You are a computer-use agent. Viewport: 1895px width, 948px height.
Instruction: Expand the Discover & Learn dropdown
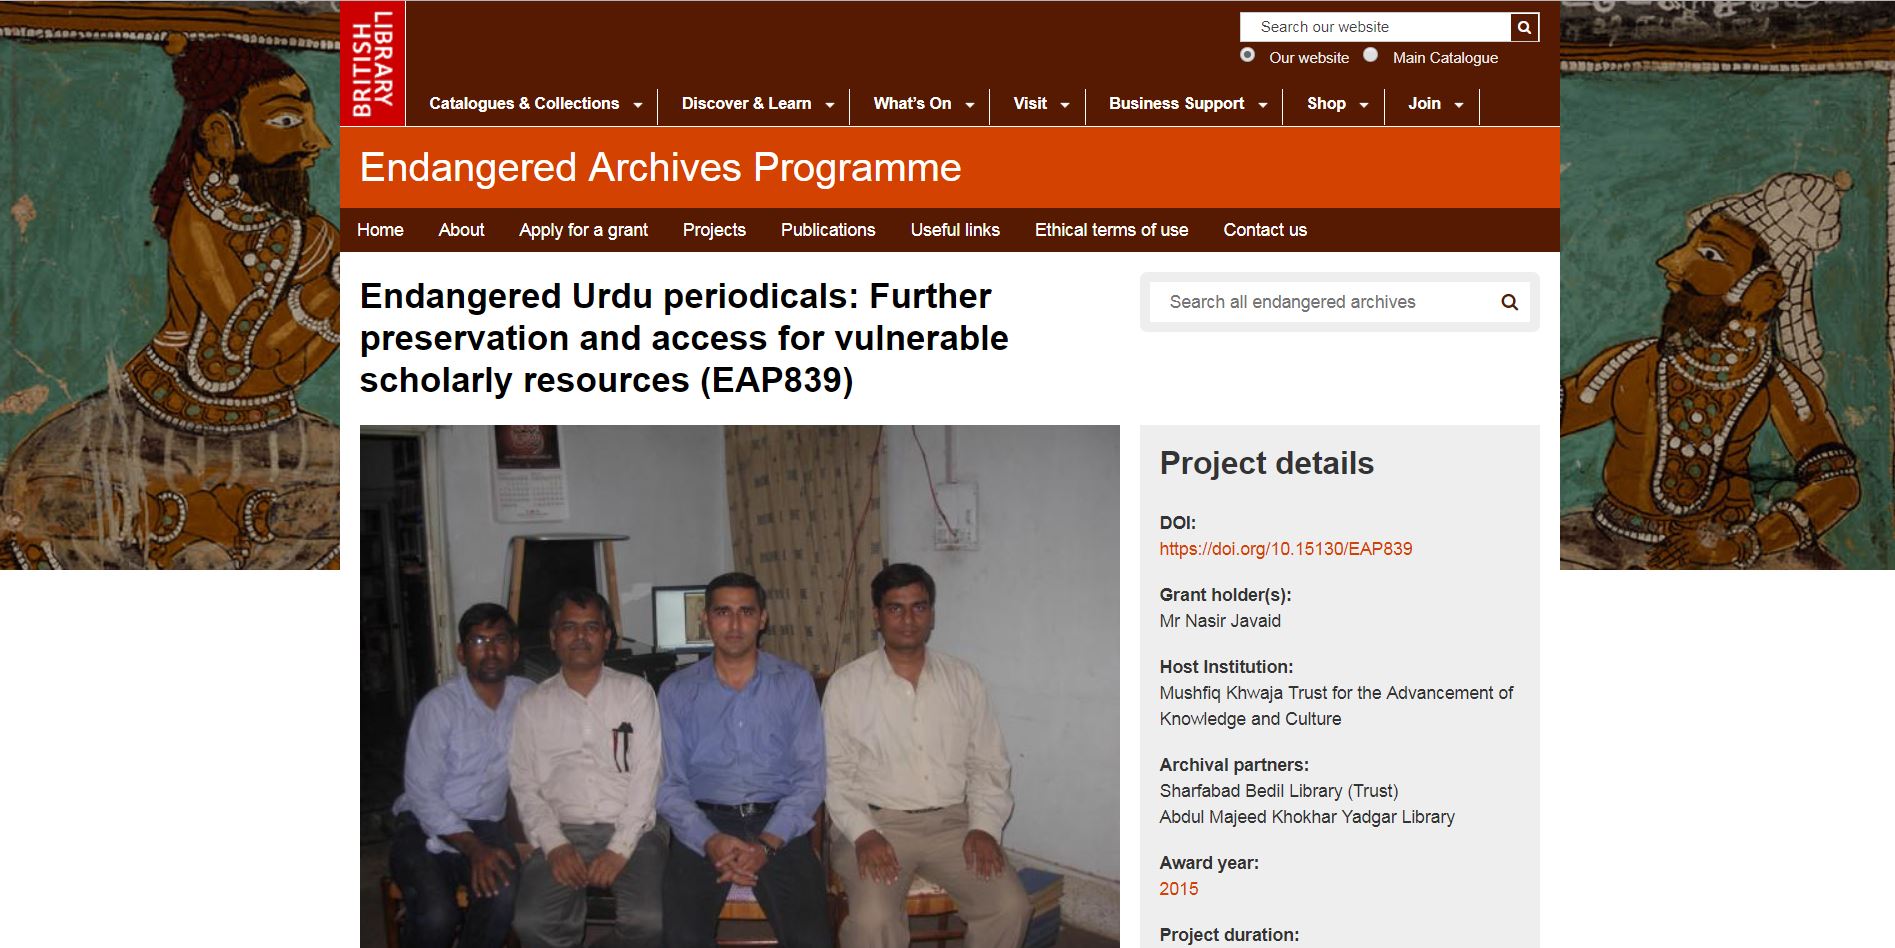click(757, 104)
